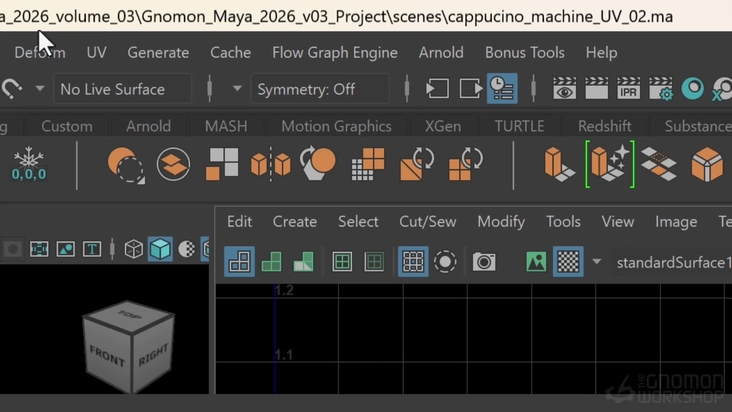Click the combine squares shelf icon
Screen dimensions: 732x412
tap(222, 164)
